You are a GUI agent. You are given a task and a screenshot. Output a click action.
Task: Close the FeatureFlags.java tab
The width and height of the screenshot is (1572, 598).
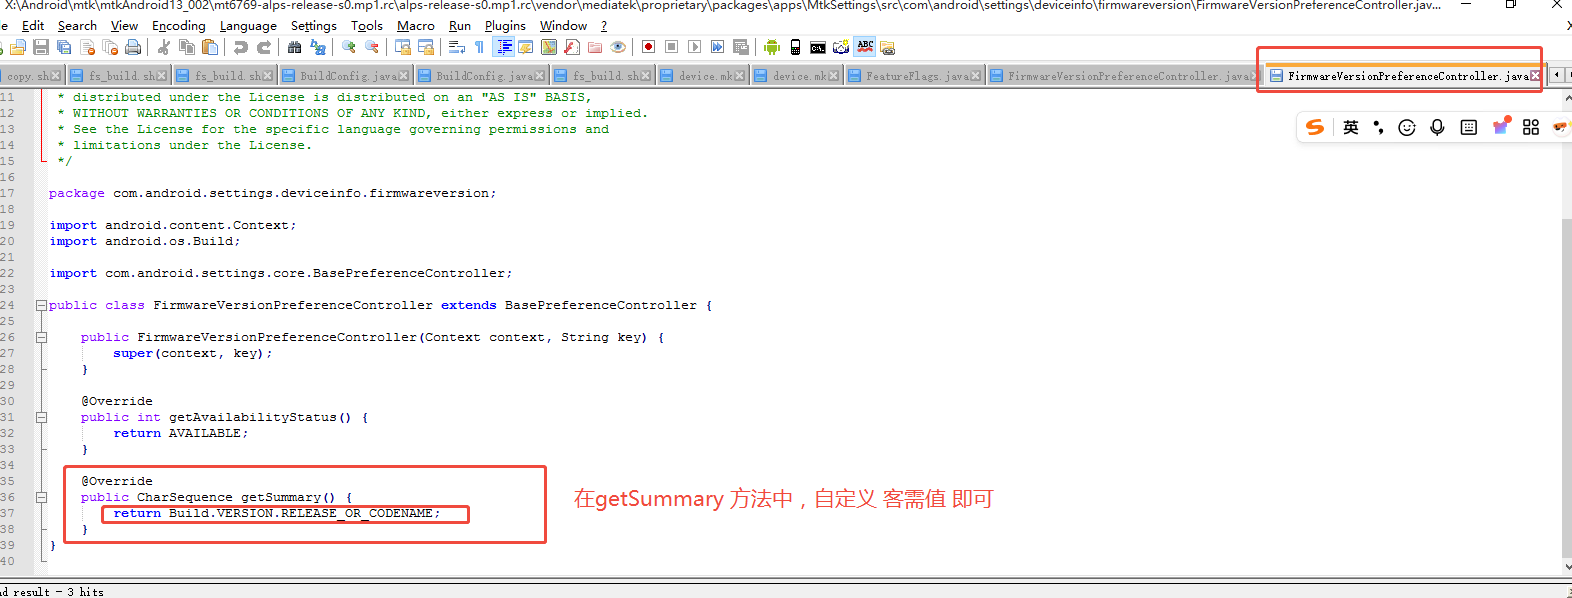tap(976, 76)
